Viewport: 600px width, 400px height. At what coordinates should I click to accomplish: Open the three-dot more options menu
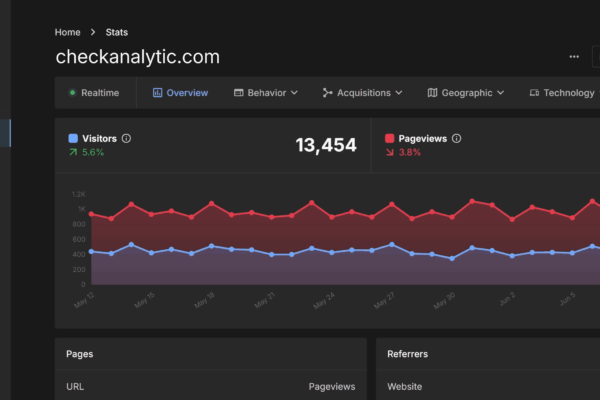point(574,57)
